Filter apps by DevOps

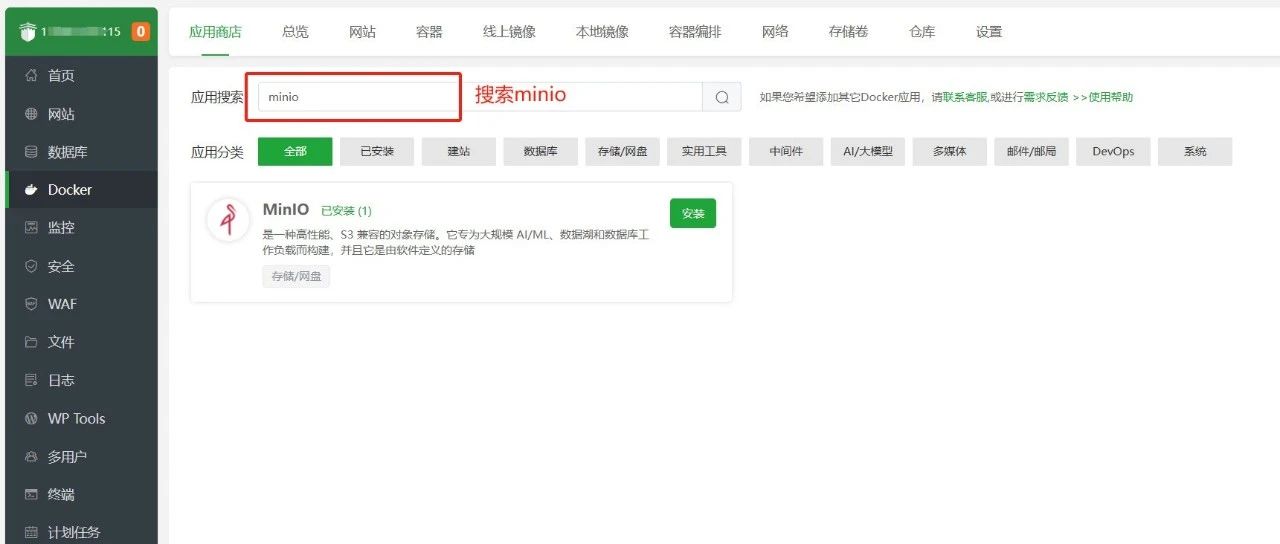(x=1114, y=151)
